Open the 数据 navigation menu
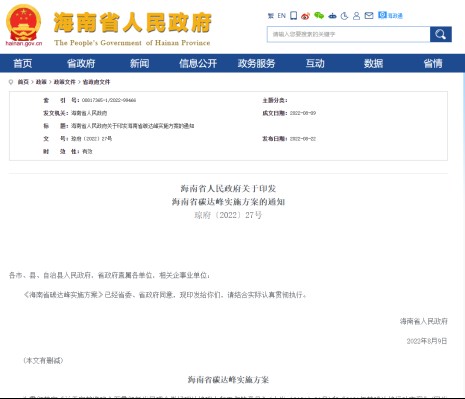Viewport: 465px width, 399px height. pos(373,63)
